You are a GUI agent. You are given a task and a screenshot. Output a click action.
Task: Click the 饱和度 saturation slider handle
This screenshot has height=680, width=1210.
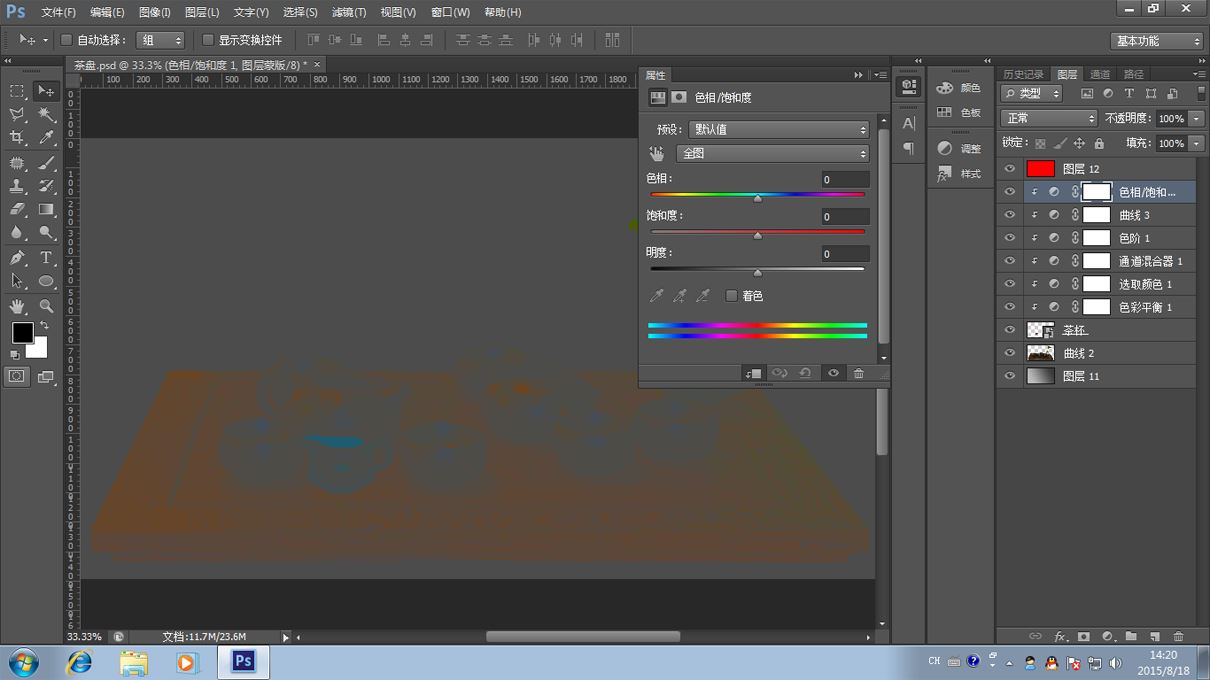pyautogui.click(x=758, y=236)
